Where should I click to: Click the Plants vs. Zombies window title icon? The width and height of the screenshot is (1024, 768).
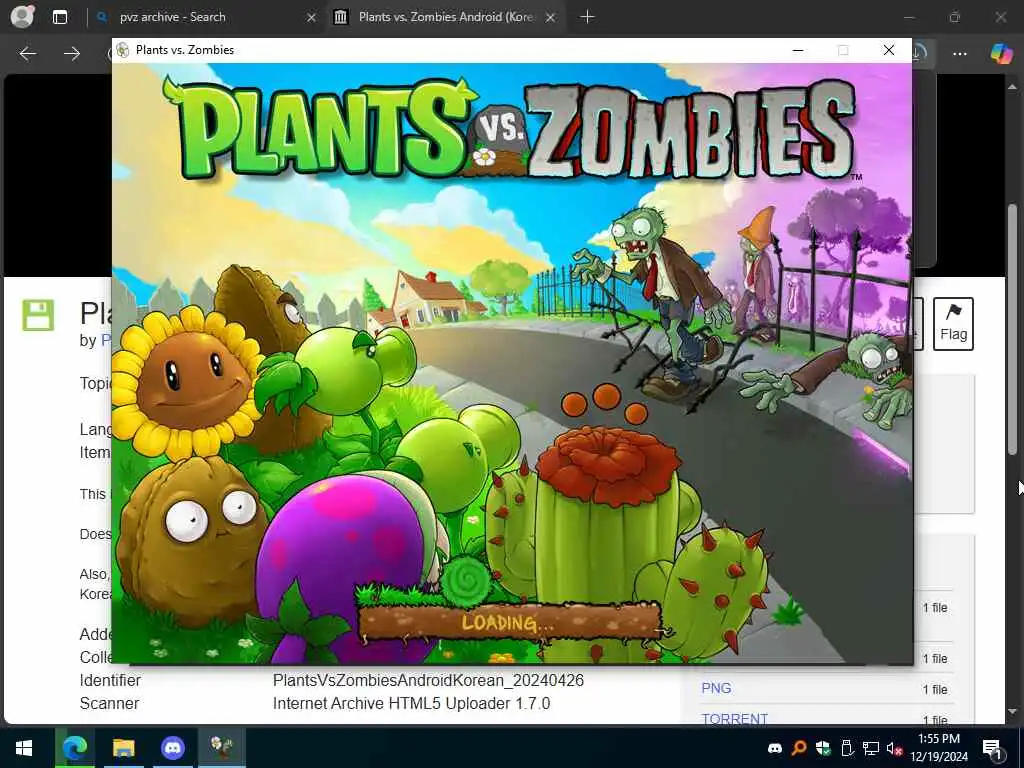click(123, 50)
